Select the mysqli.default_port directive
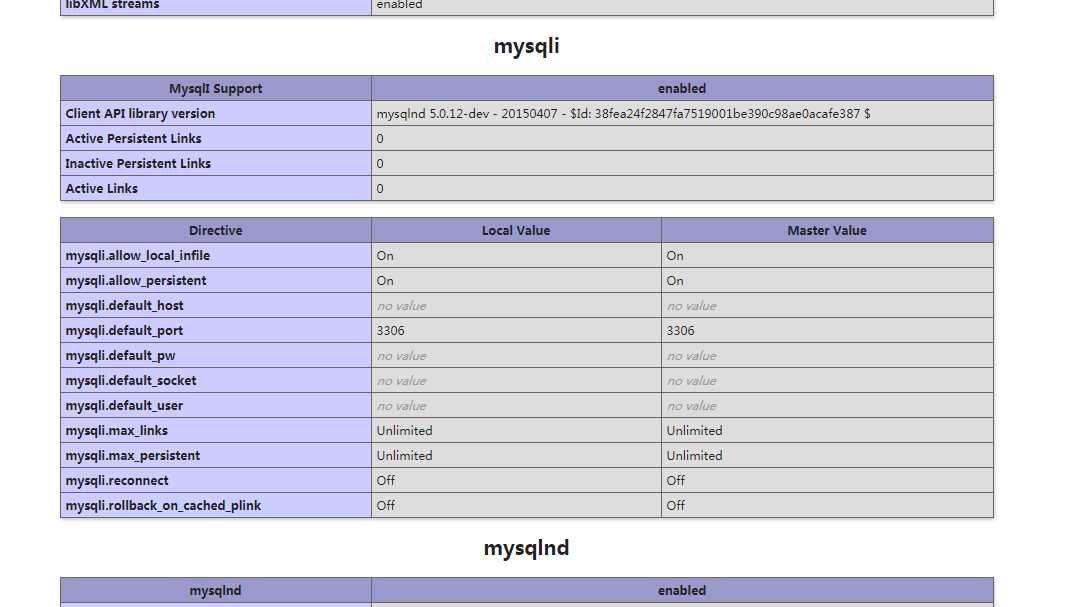Screen dimensions: 1091x607 pyautogui.click(x=124, y=331)
